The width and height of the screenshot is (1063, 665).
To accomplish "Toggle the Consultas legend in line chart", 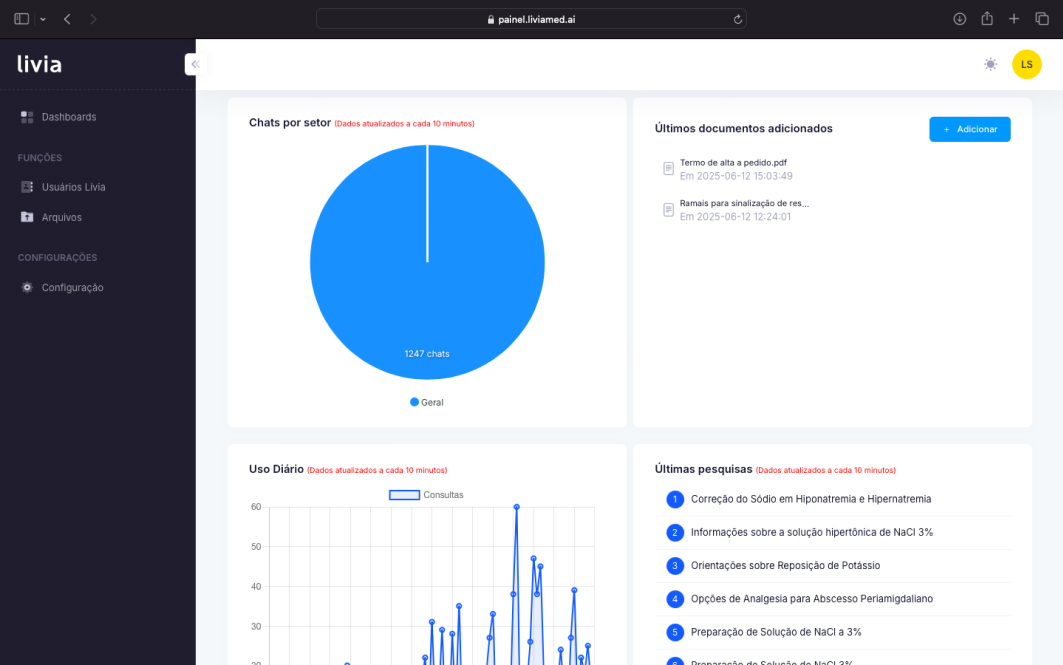I will (x=426, y=495).
